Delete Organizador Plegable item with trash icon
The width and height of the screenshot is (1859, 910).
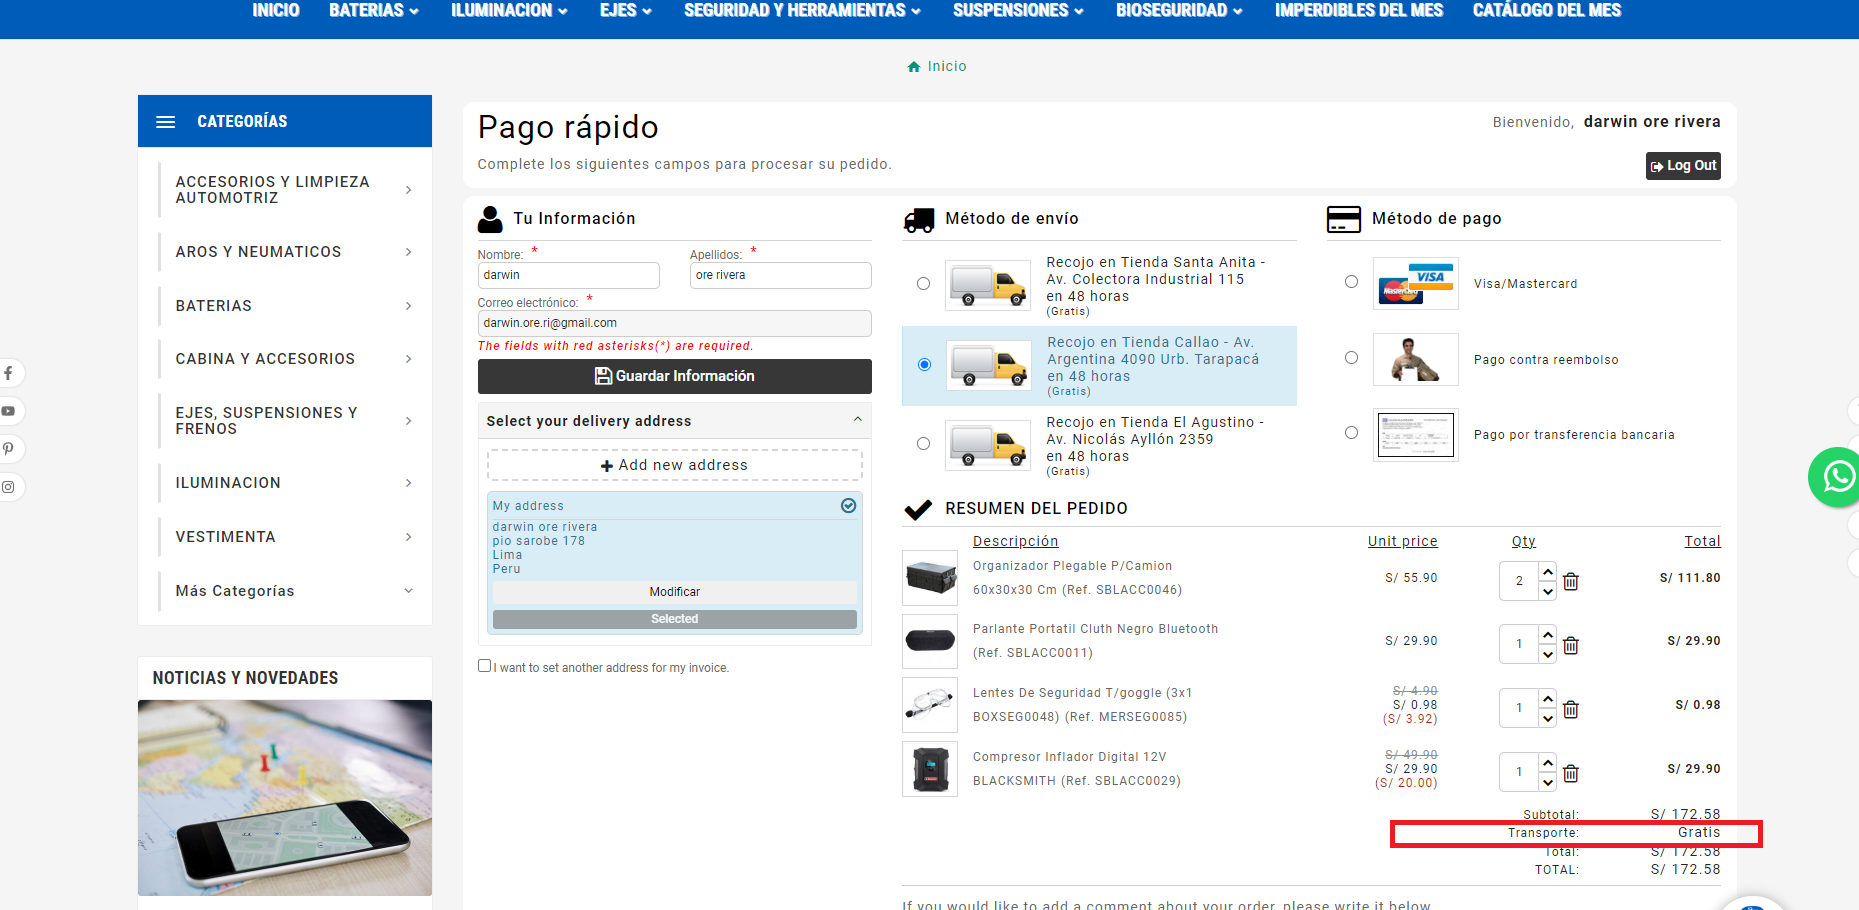coord(1571,581)
